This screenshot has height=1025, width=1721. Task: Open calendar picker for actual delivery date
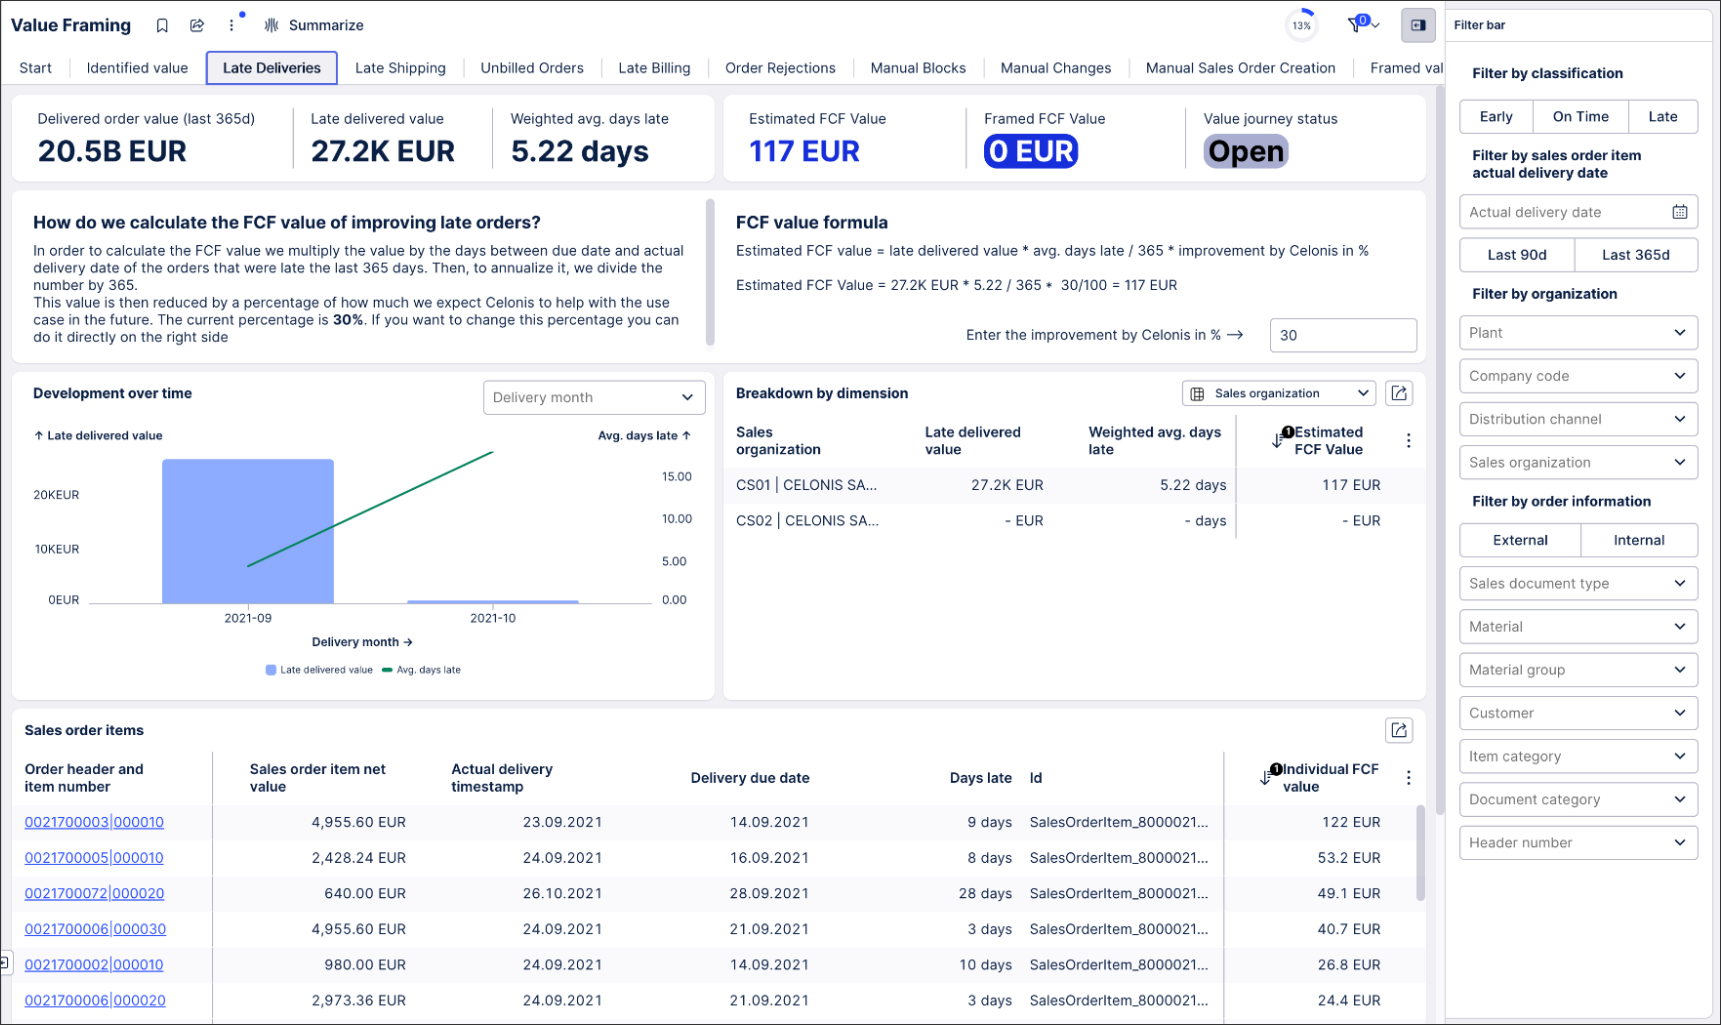pos(1680,212)
